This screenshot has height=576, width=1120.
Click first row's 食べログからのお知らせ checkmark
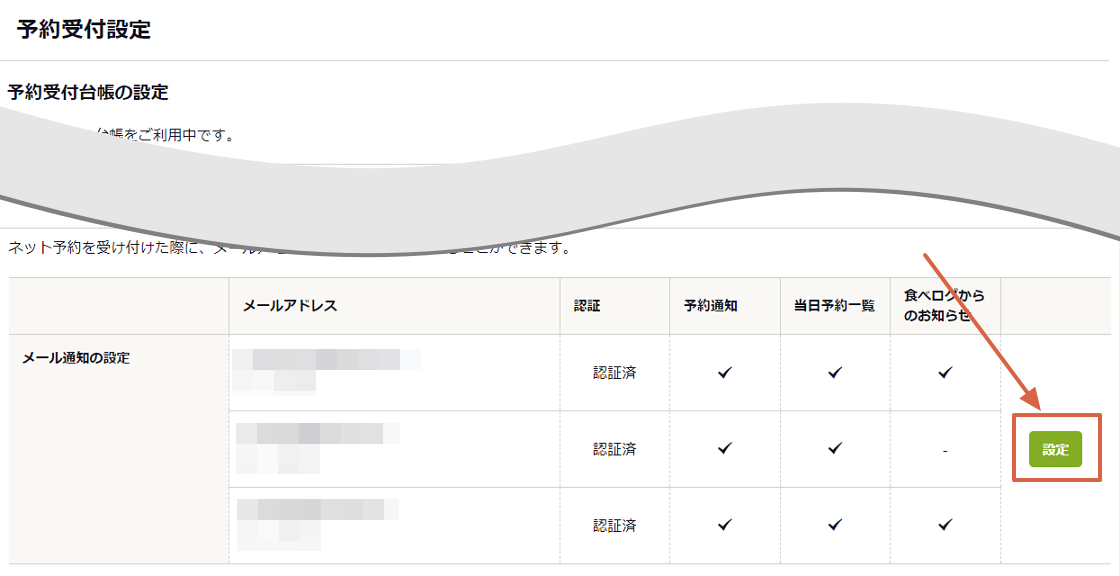(945, 373)
